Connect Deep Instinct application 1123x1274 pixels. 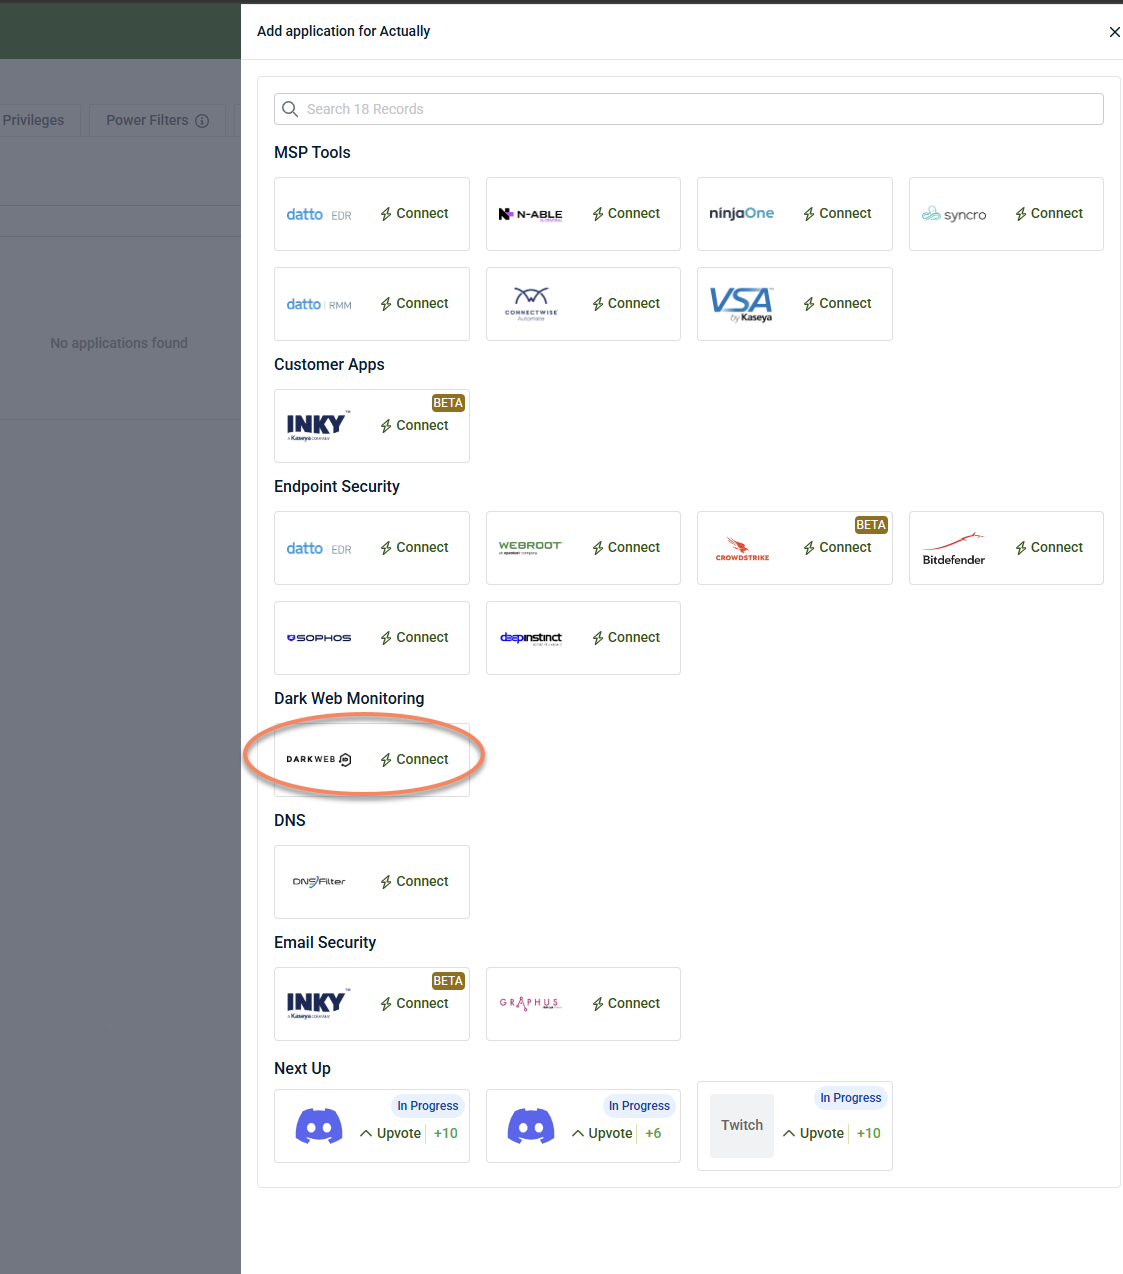[x=626, y=638]
